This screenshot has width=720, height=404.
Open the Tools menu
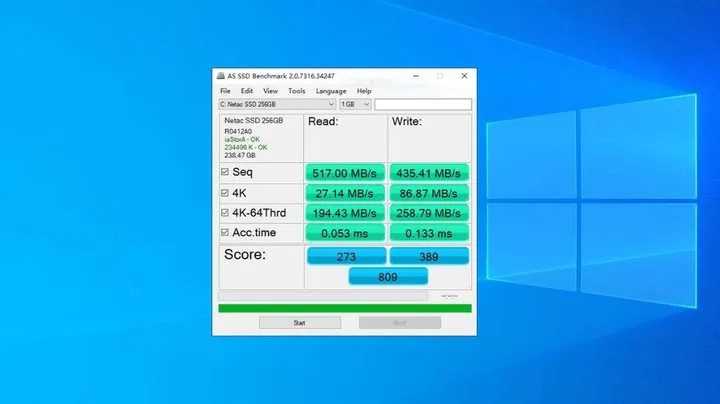coord(297,91)
